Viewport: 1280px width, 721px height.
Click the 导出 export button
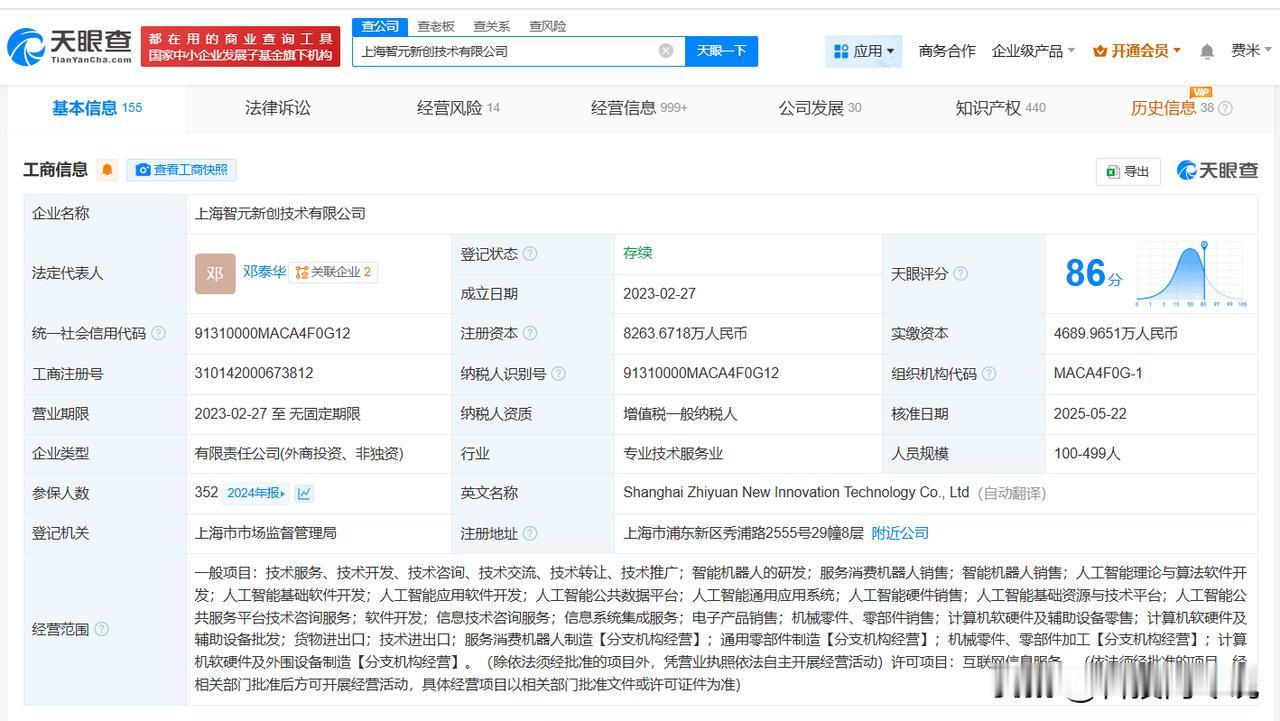click(1127, 171)
